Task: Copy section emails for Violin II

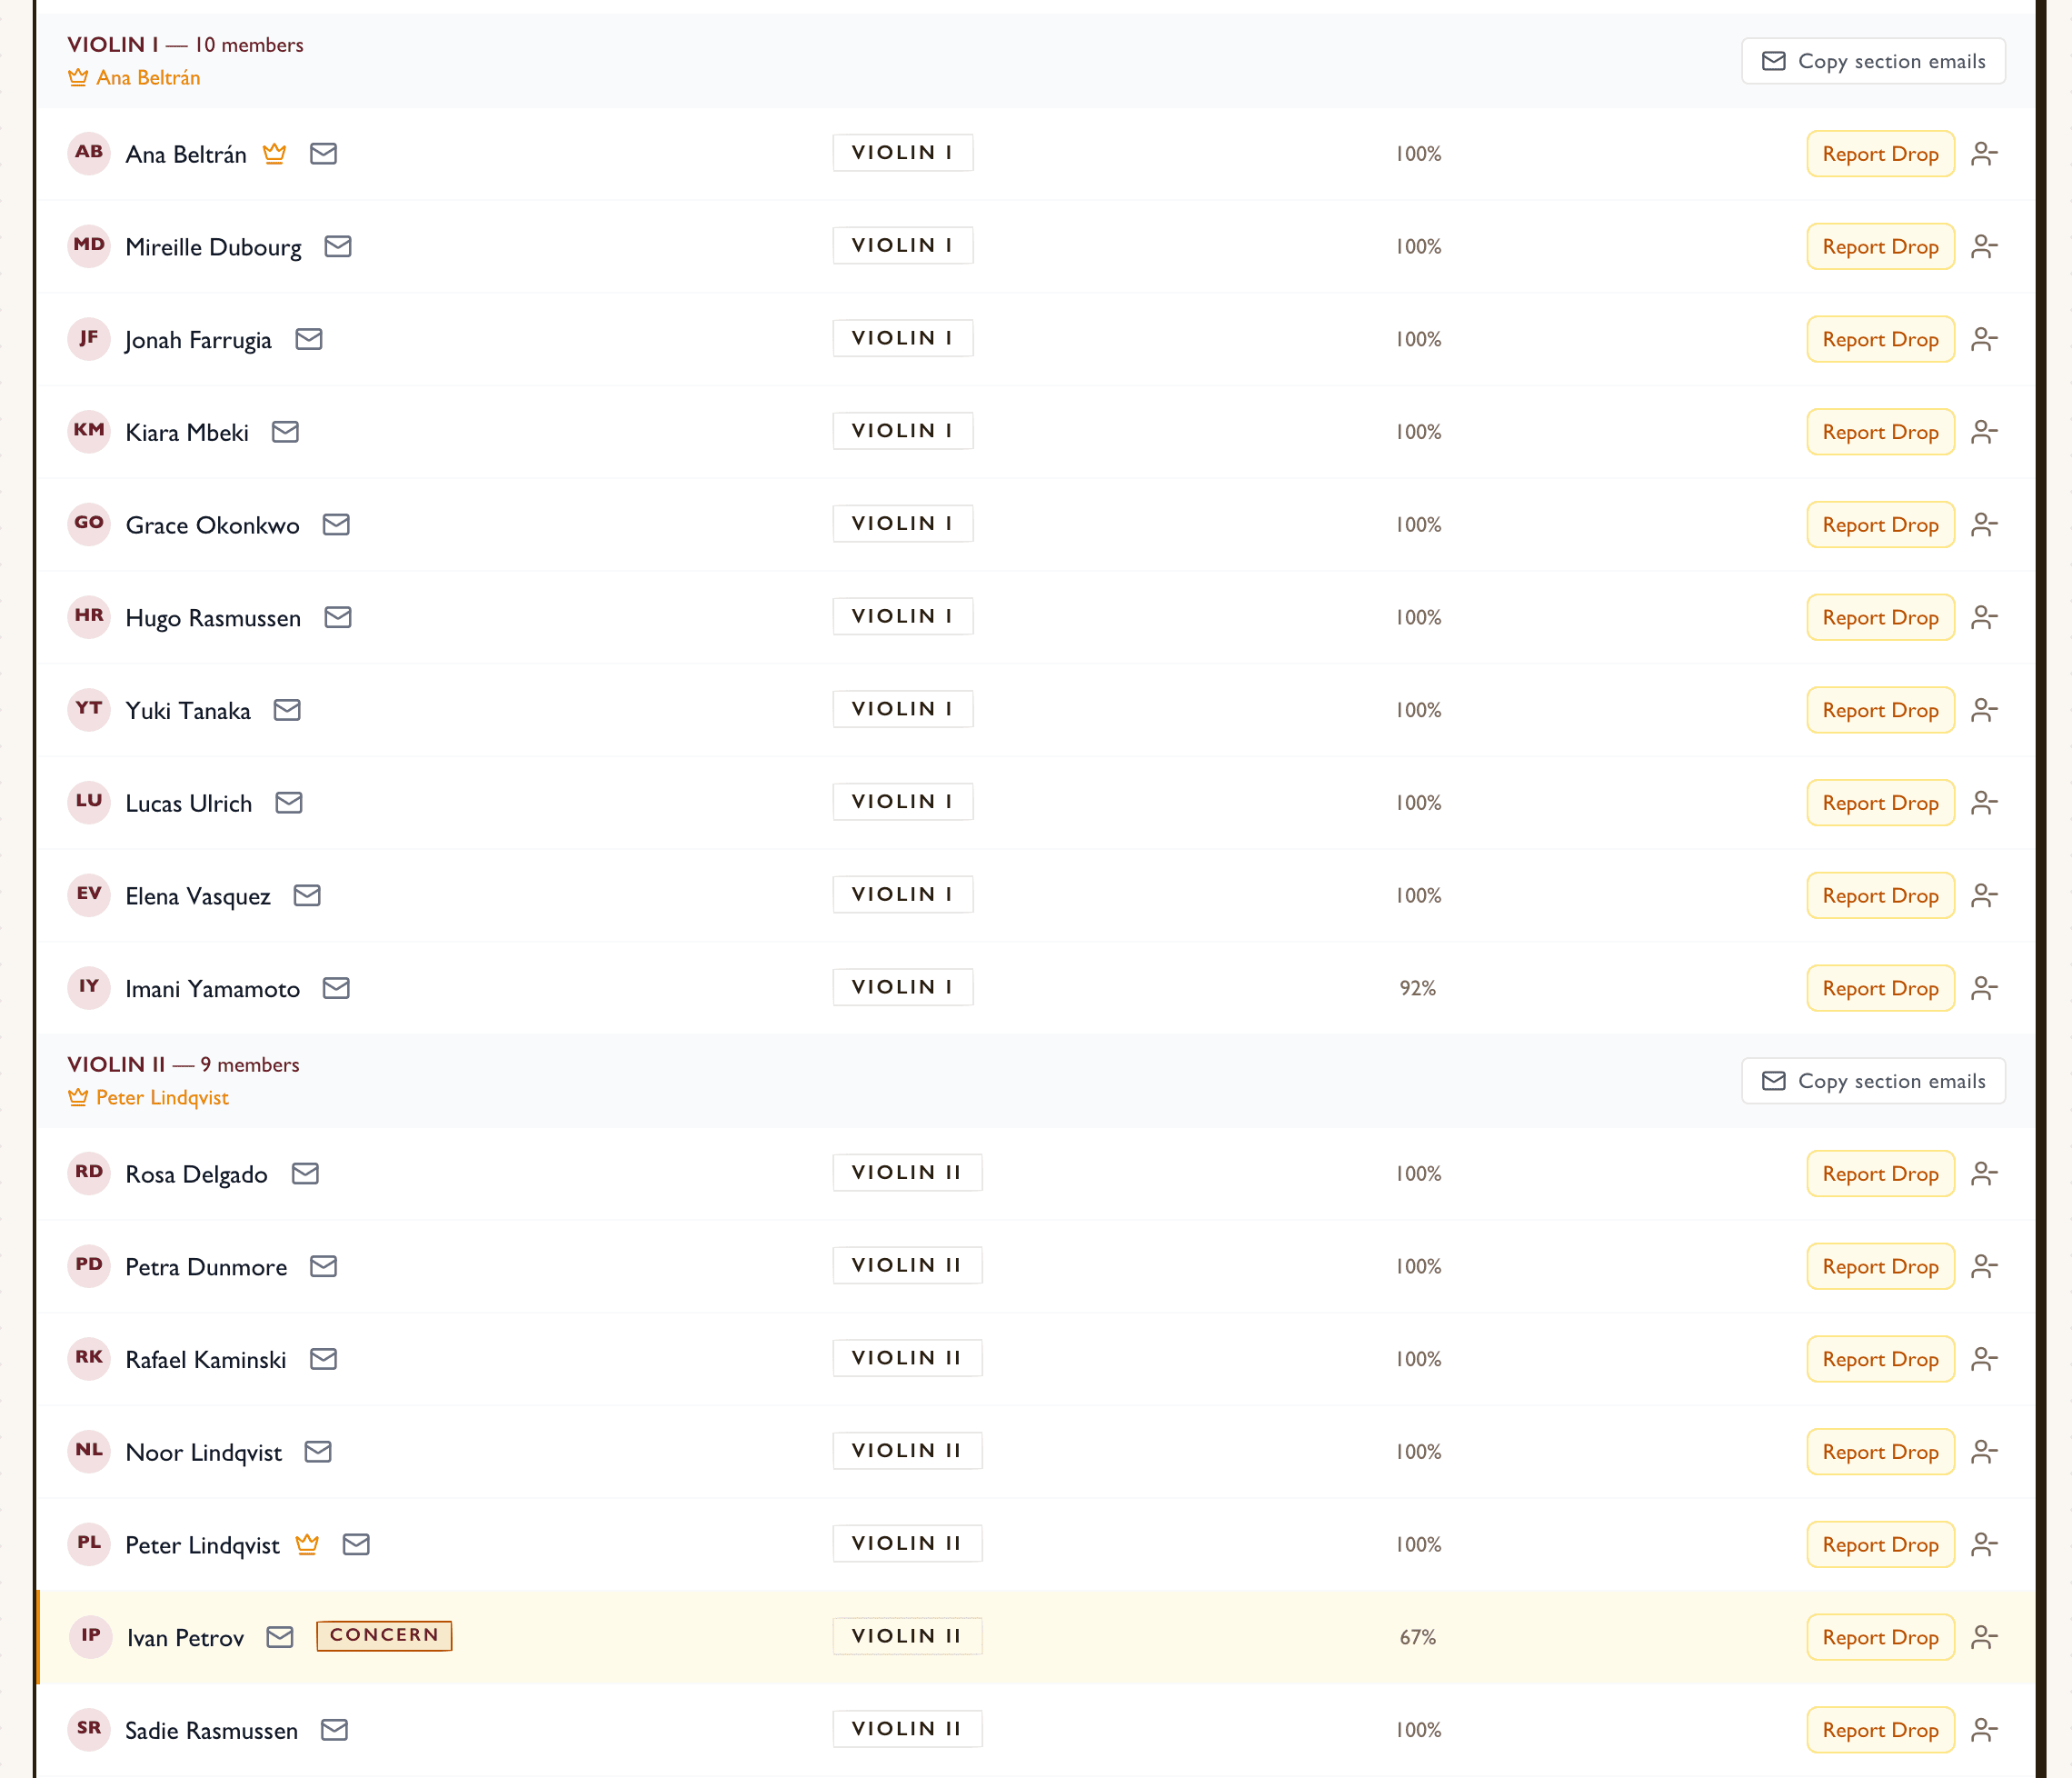Action: (1873, 1081)
